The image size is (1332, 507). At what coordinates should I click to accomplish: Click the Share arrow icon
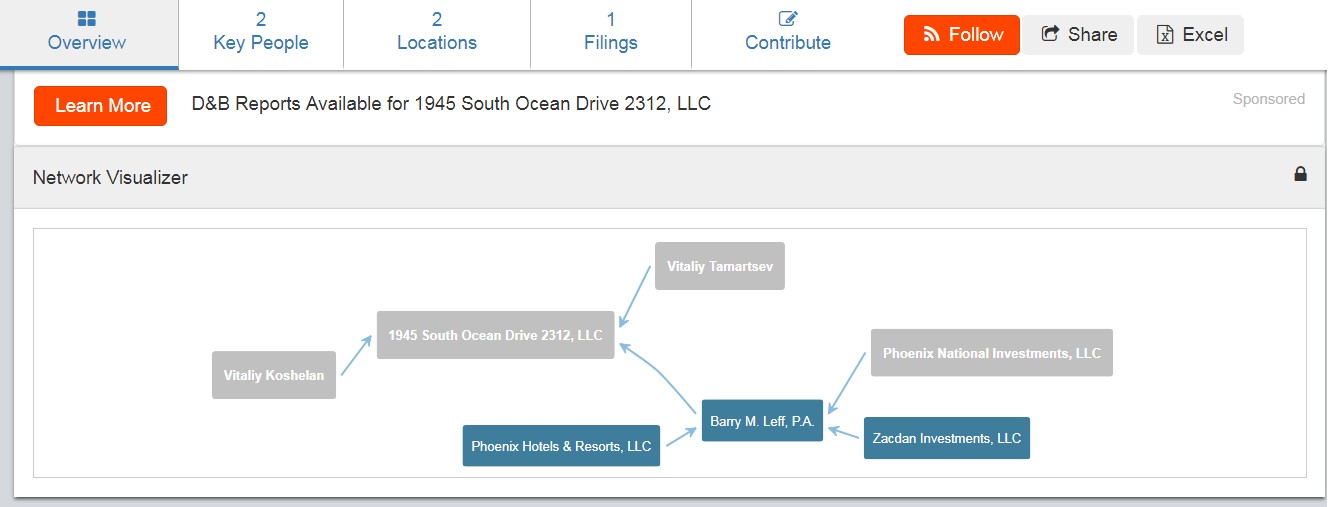pos(1050,34)
